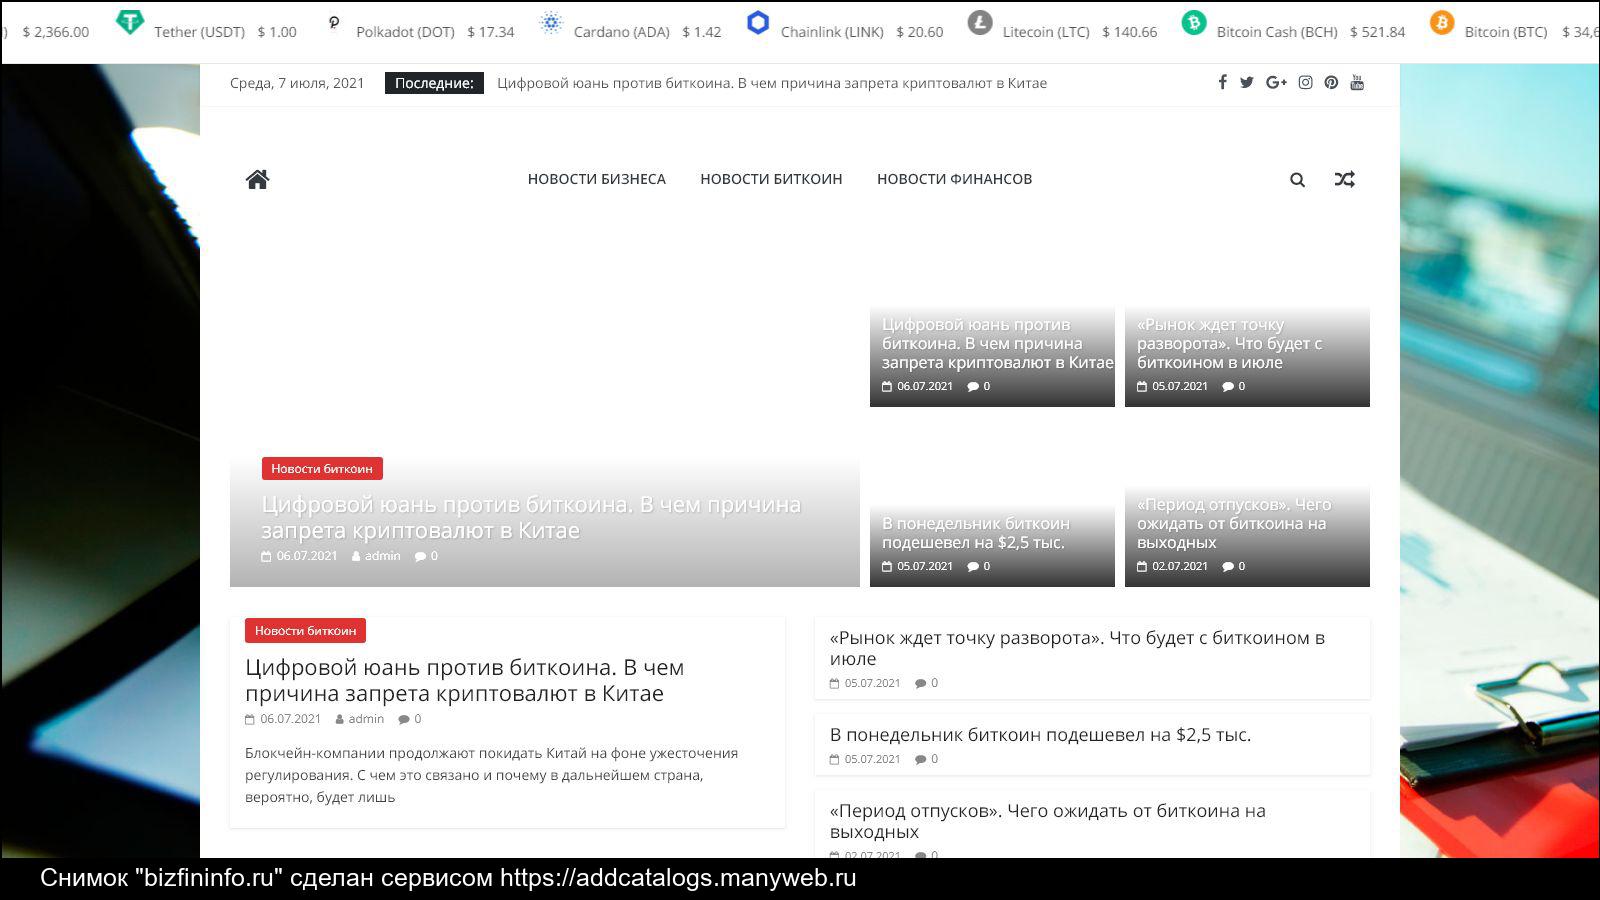Click the Twitter bird icon in the header
Image resolution: width=1600 pixels, height=900 pixels.
1247,83
